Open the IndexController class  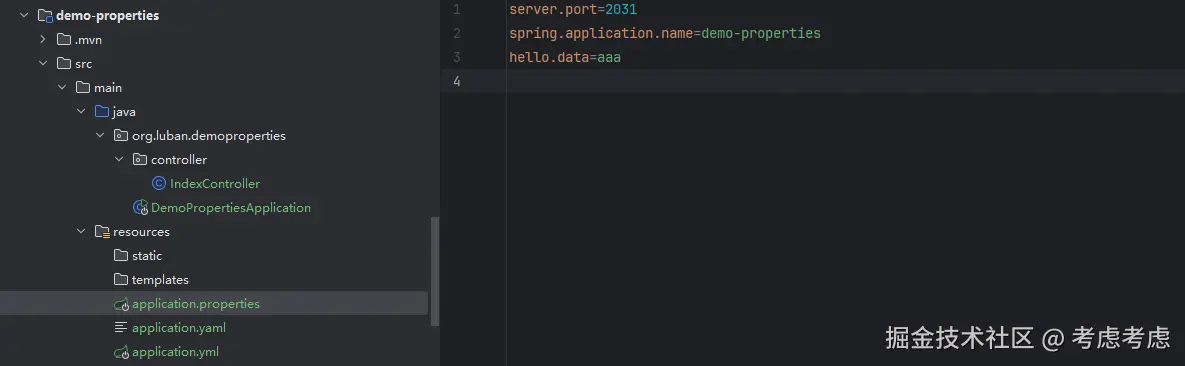click(215, 183)
